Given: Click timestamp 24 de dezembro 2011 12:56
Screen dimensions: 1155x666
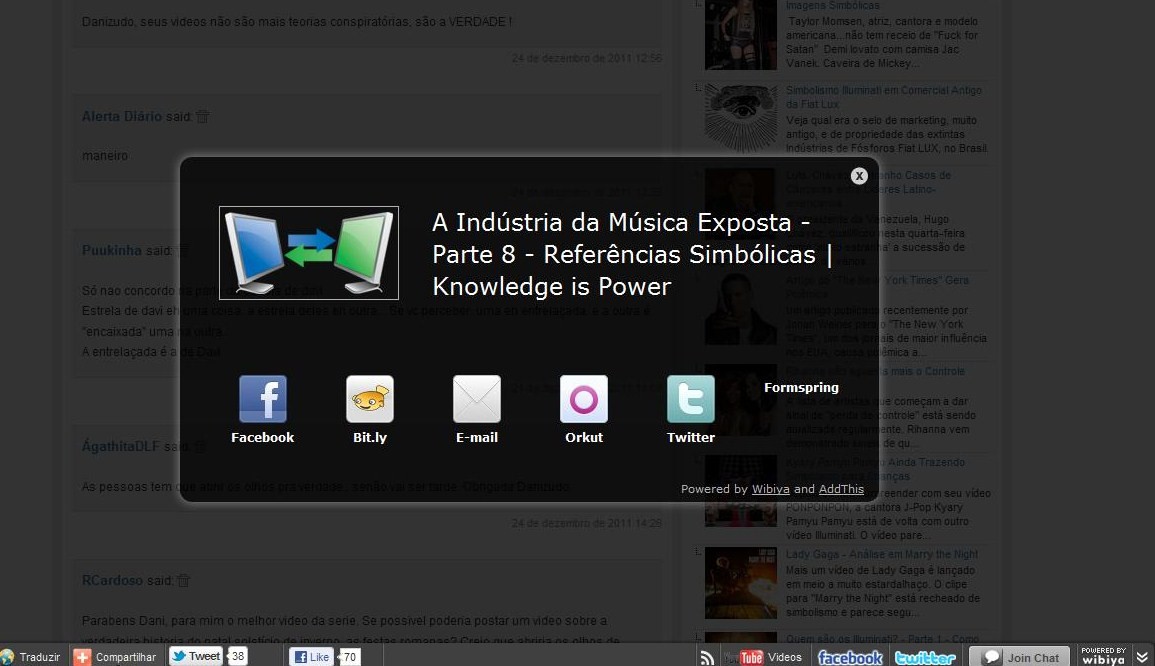Looking at the screenshot, I should [586, 58].
